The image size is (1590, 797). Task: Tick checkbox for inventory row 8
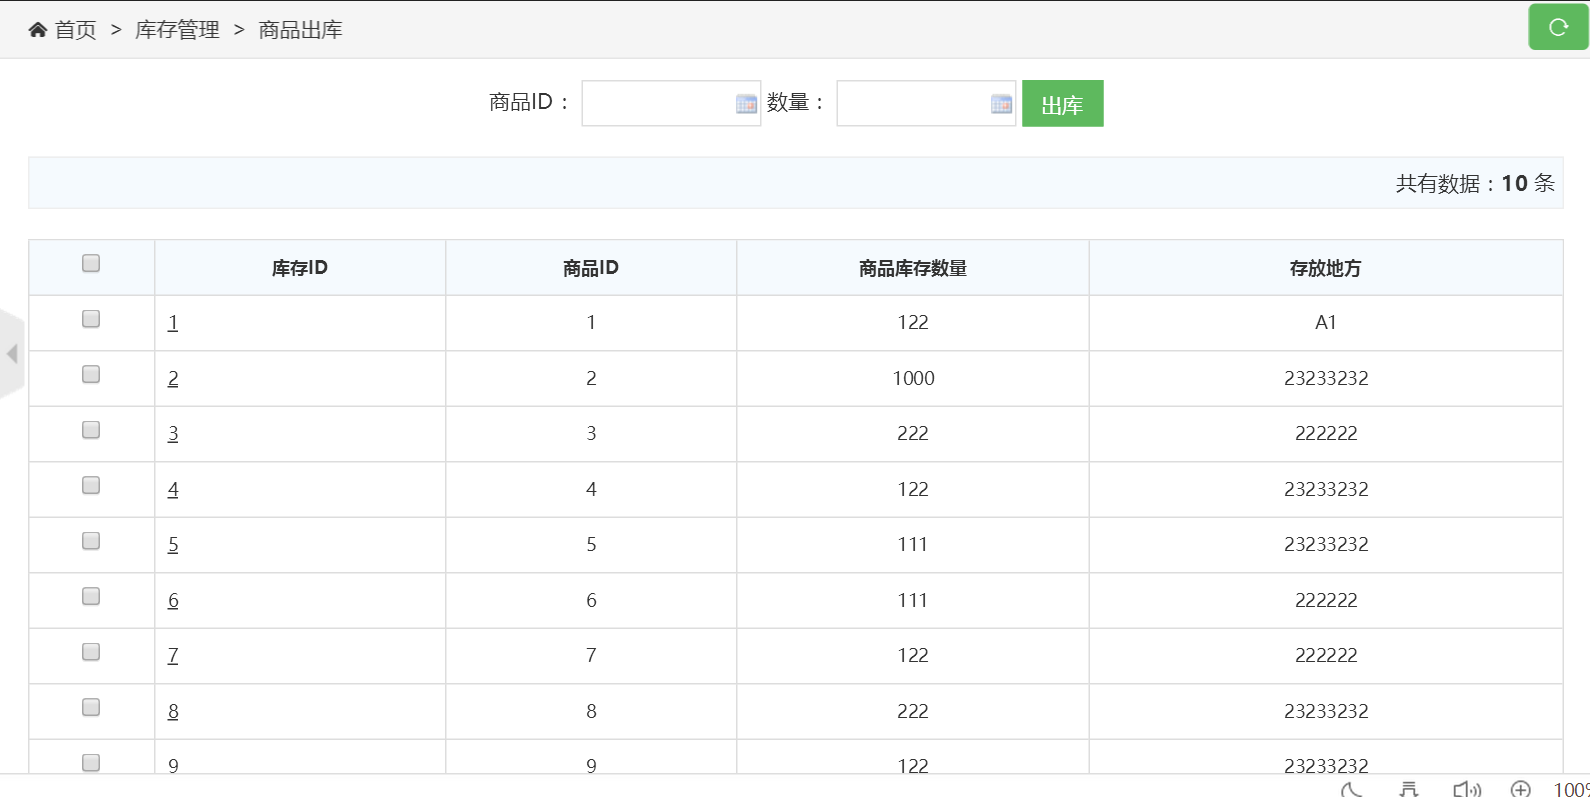click(91, 707)
